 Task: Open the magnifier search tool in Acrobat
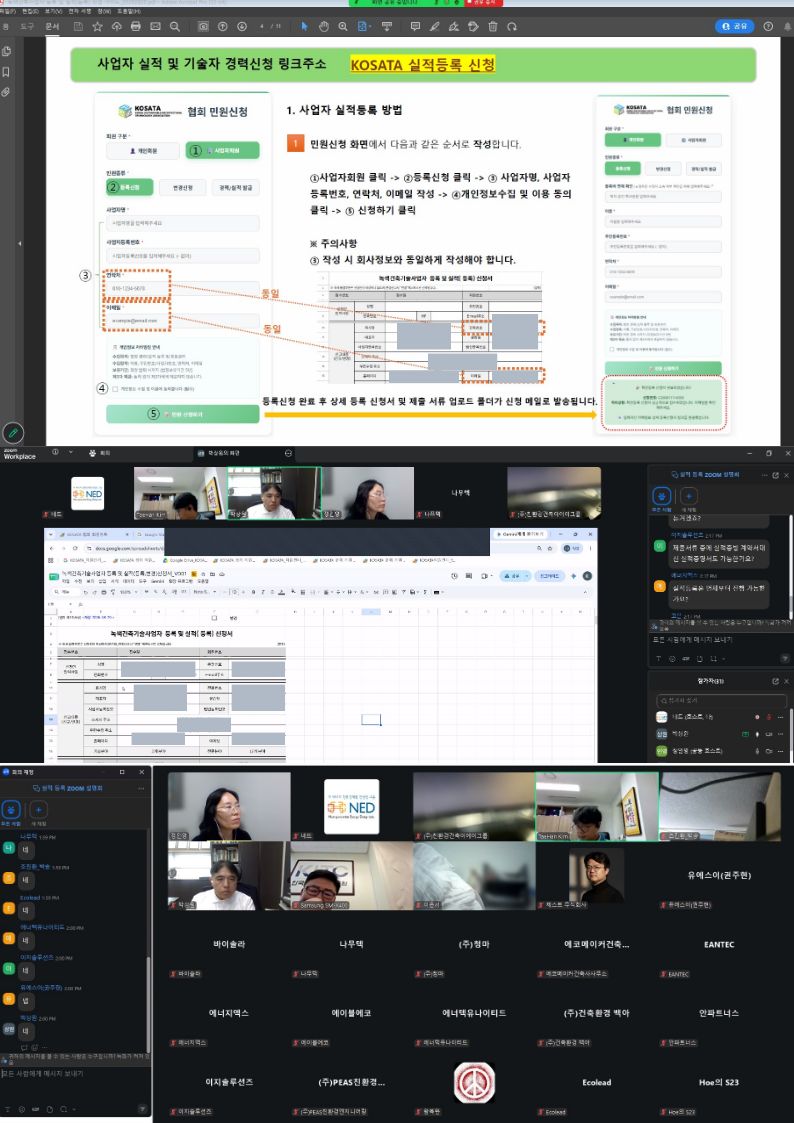point(175,26)
